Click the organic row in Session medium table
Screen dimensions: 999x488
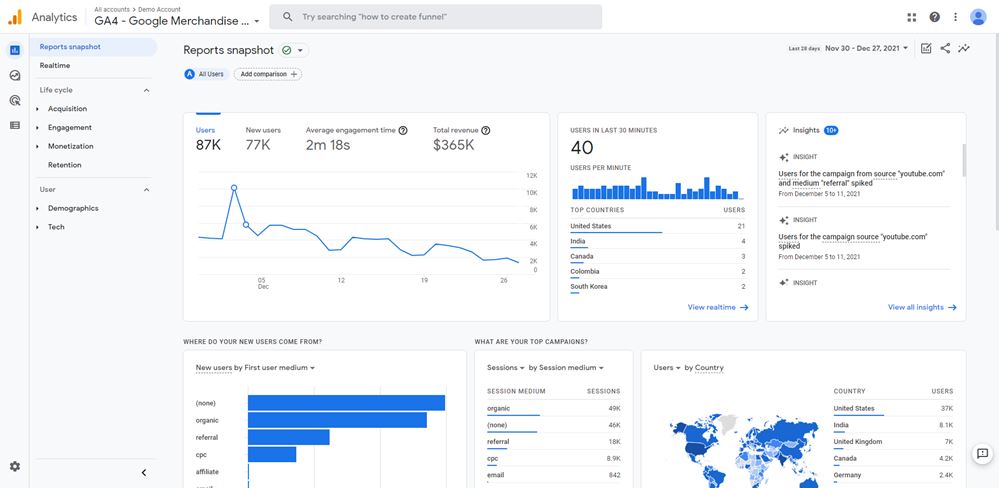(554, 408)
